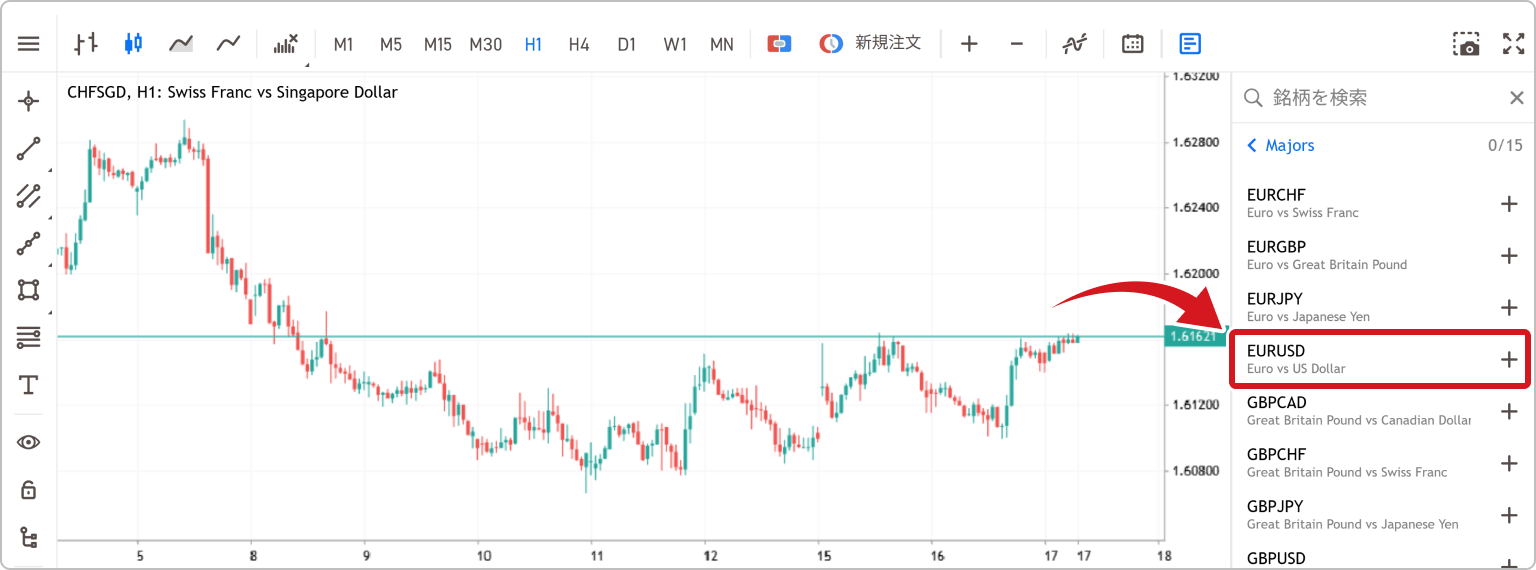The width and height of the screenshot is (1536, 570).
Task: Select the GBPJPY symbol row
Action: pyautogui.click(x=1383, y=515)
